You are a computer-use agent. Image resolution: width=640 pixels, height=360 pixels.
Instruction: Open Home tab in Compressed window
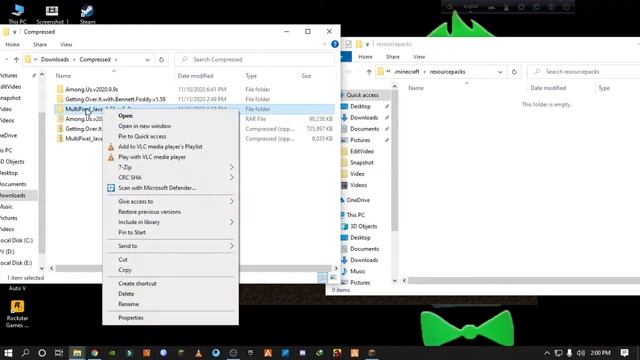tap(12, 44)
